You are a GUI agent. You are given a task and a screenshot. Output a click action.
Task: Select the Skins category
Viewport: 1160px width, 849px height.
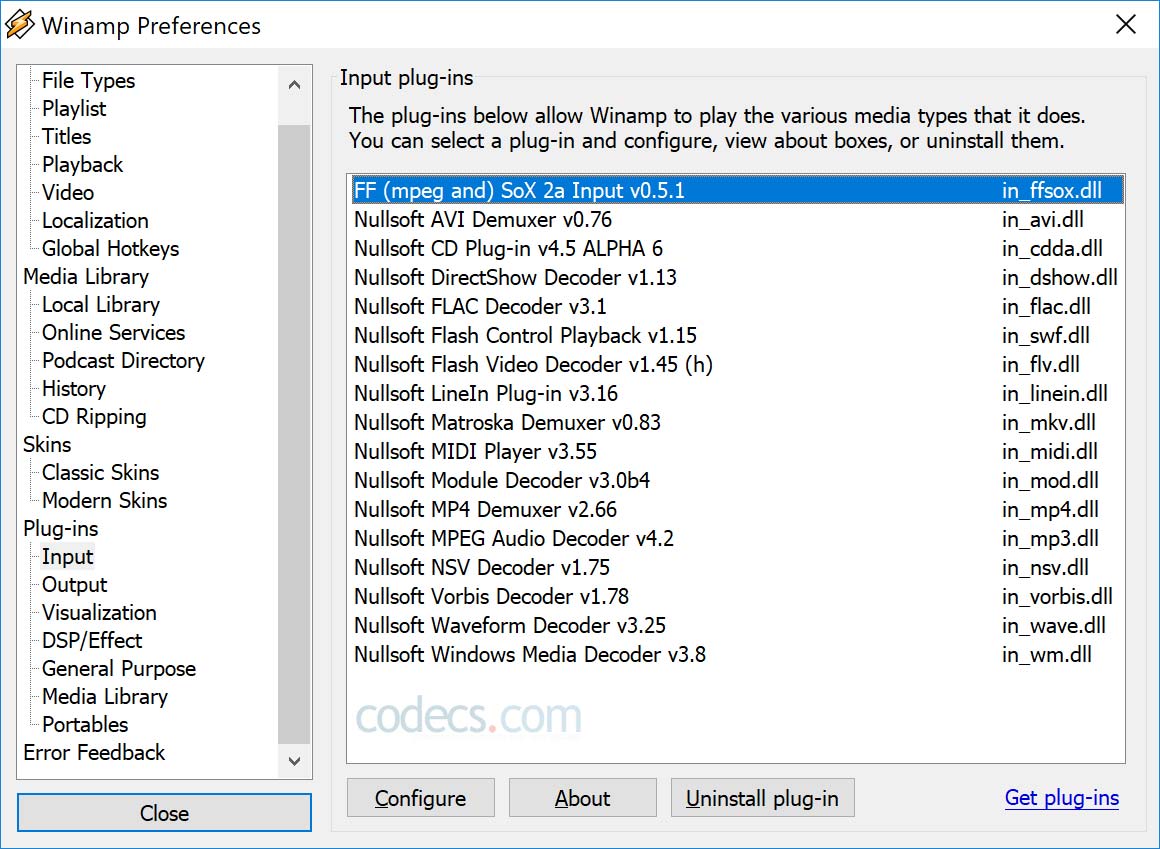click(x=47, y=444)
